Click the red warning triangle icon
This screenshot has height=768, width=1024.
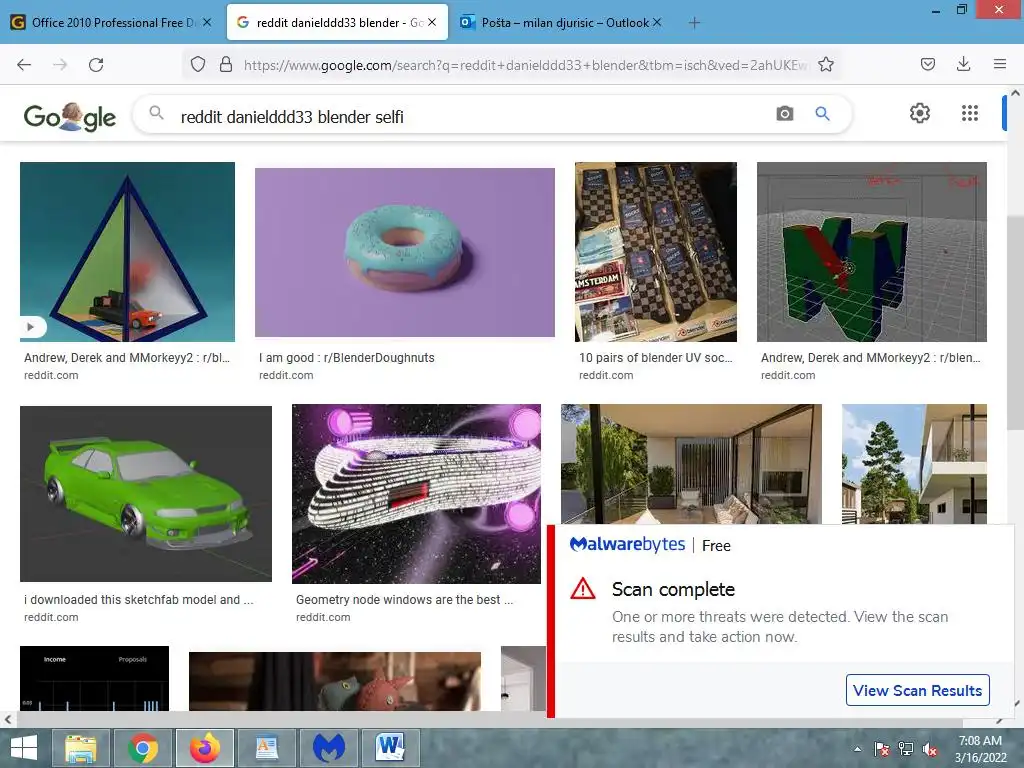click(583, 588)
